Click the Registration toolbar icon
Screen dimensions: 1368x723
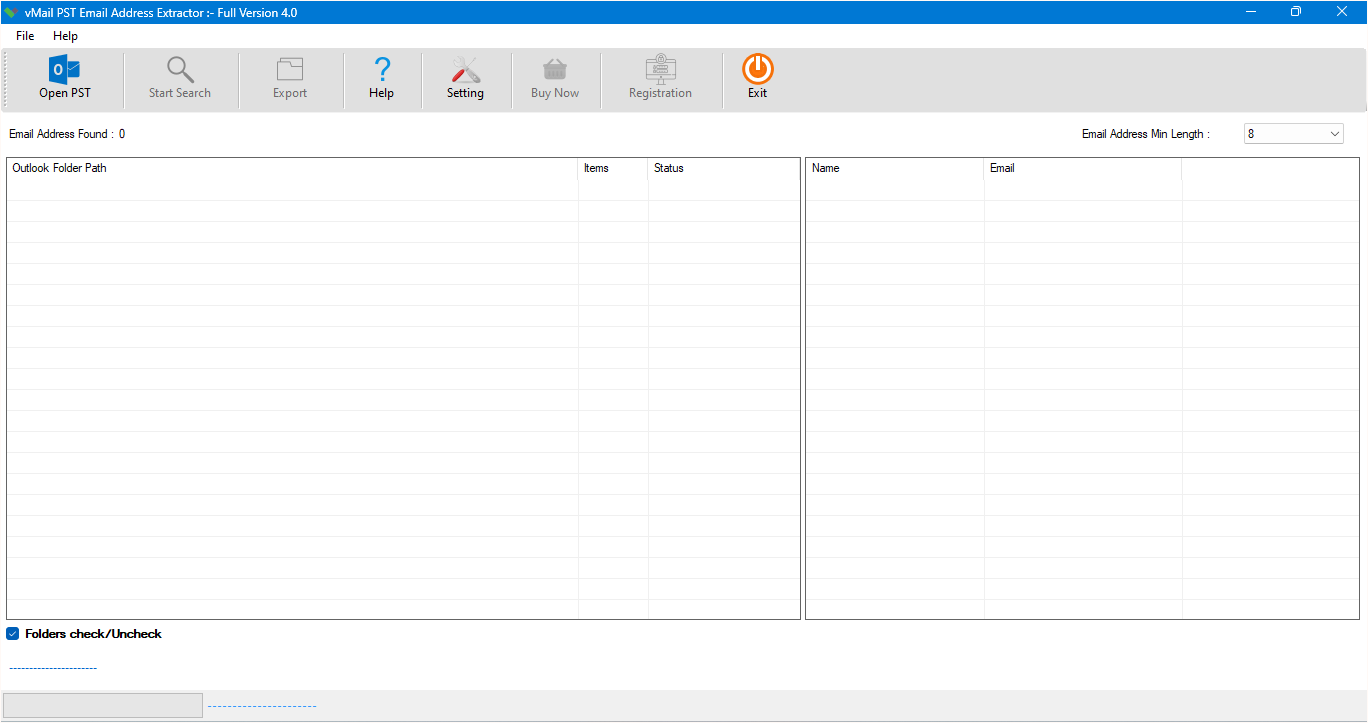click(660, 69)
